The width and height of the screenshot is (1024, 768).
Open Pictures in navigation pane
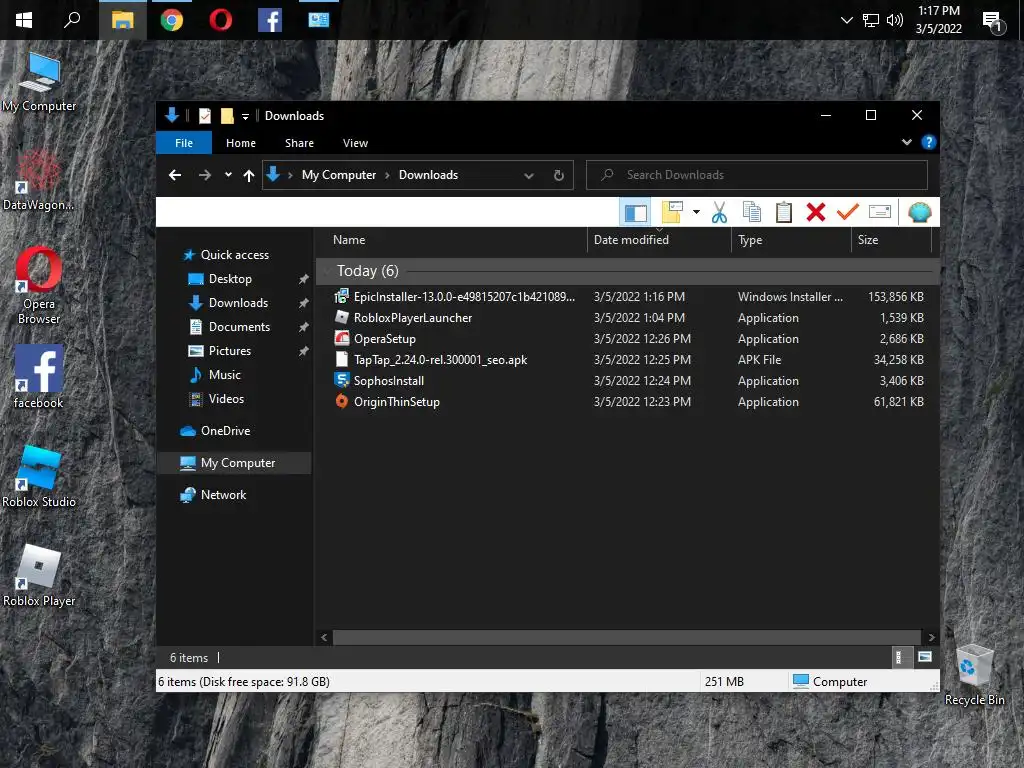pyautogui.click(x=229, y=351)
